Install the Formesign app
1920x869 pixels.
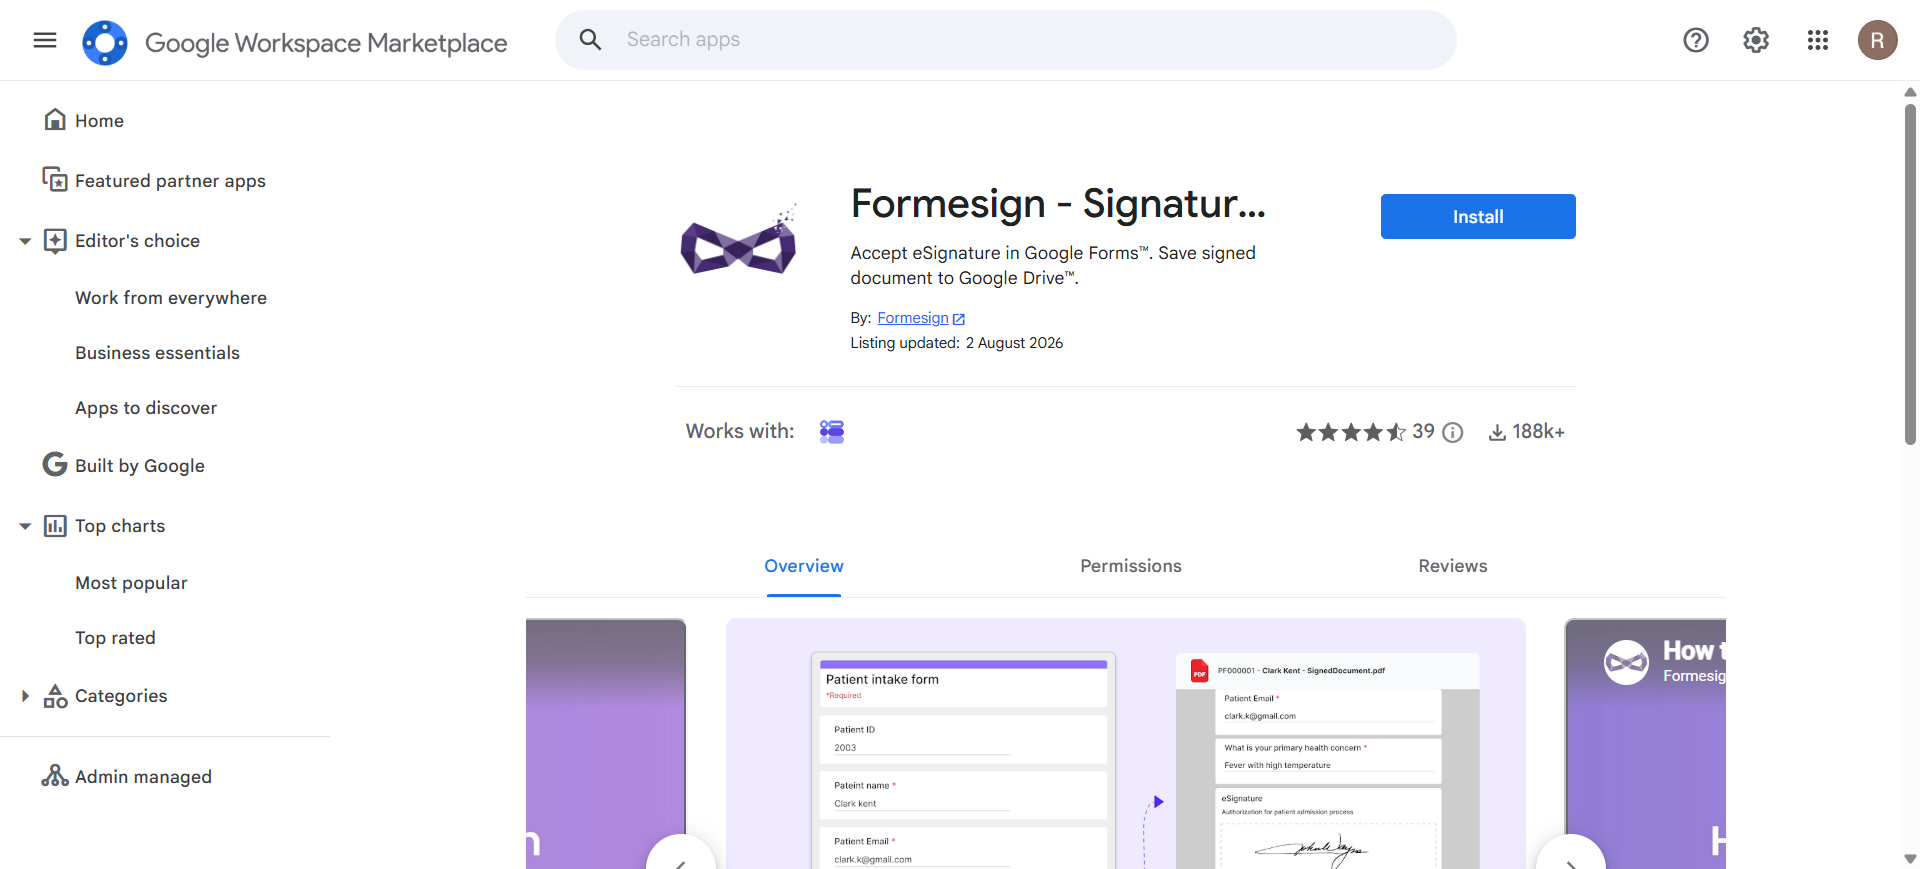pos(1478,216)
